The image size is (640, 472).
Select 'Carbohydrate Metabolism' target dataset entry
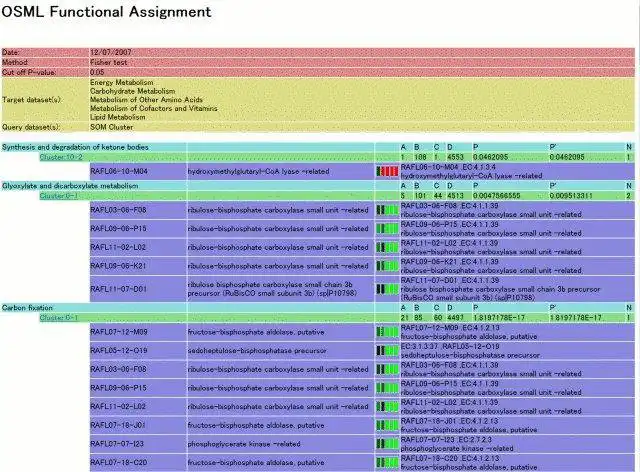click(x=133, y=91)
